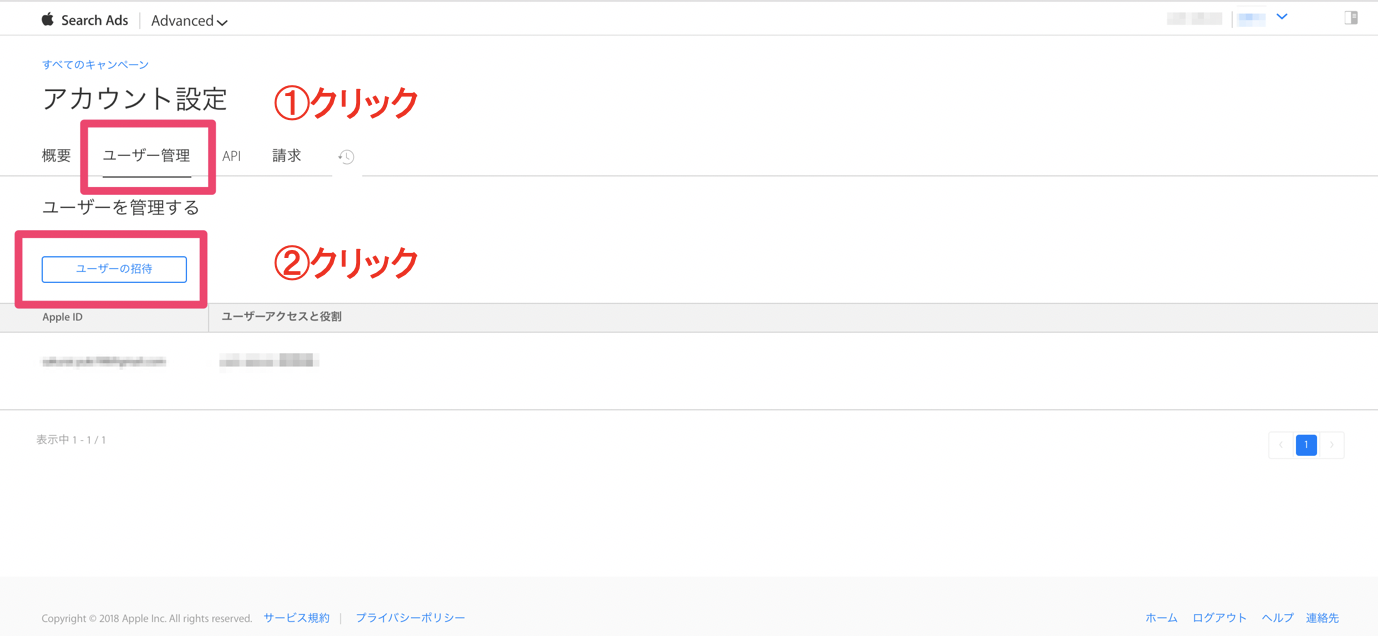The width and height of the screenshot is (1378, 636).
Task: Open the サービス規約 link
Action: [x=296, y=618]
